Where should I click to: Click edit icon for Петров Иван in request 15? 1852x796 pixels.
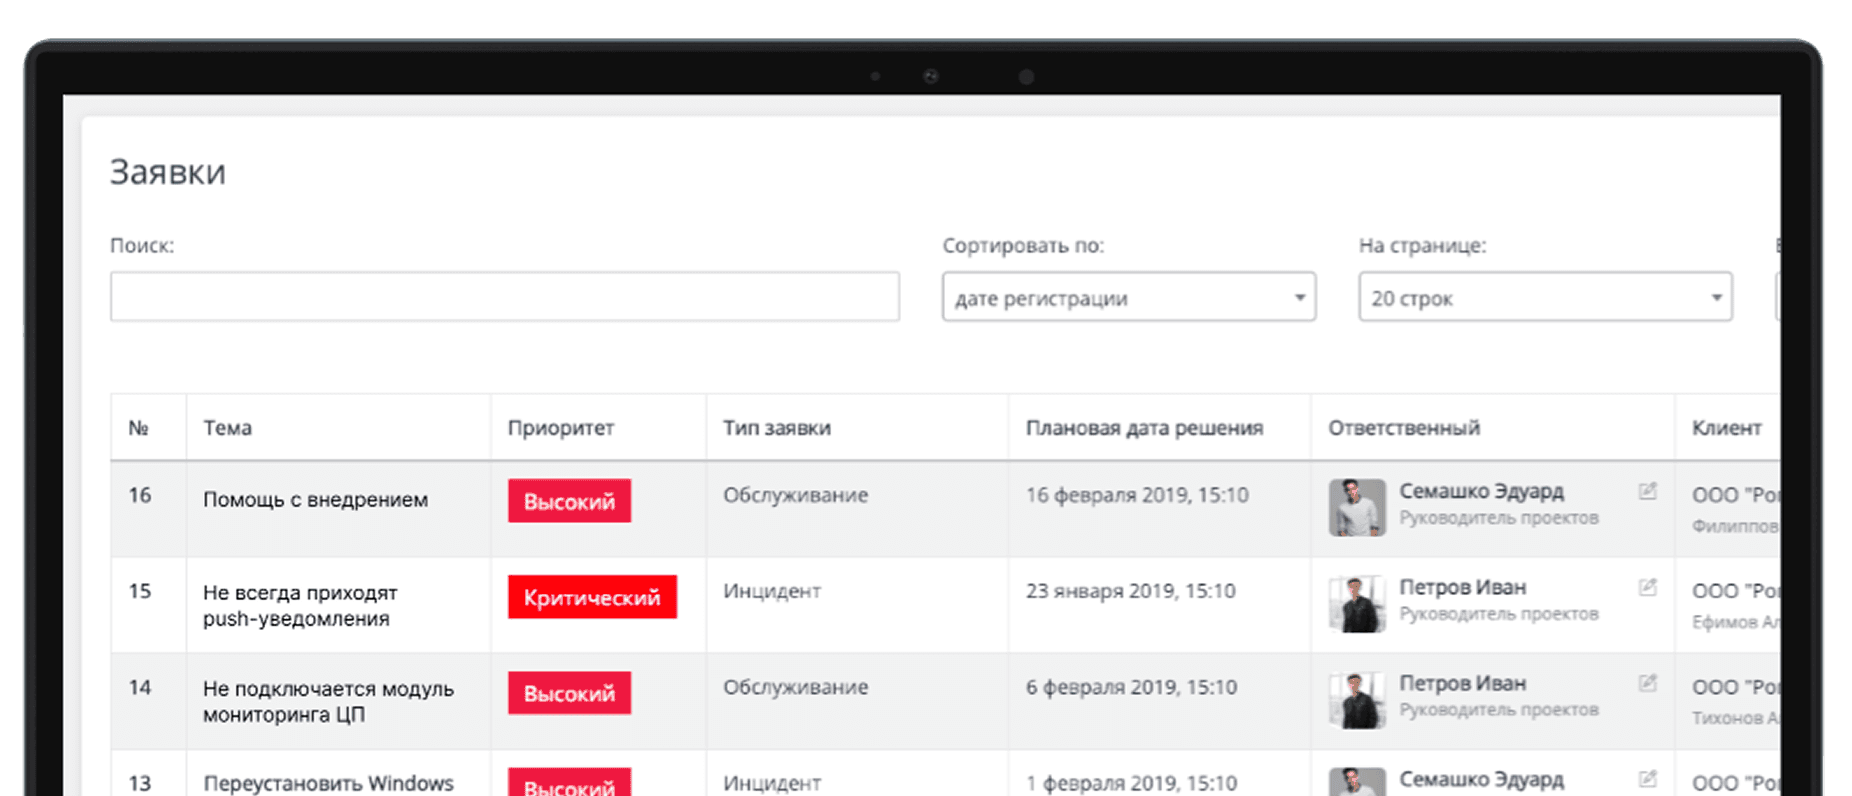point(1647,587)
